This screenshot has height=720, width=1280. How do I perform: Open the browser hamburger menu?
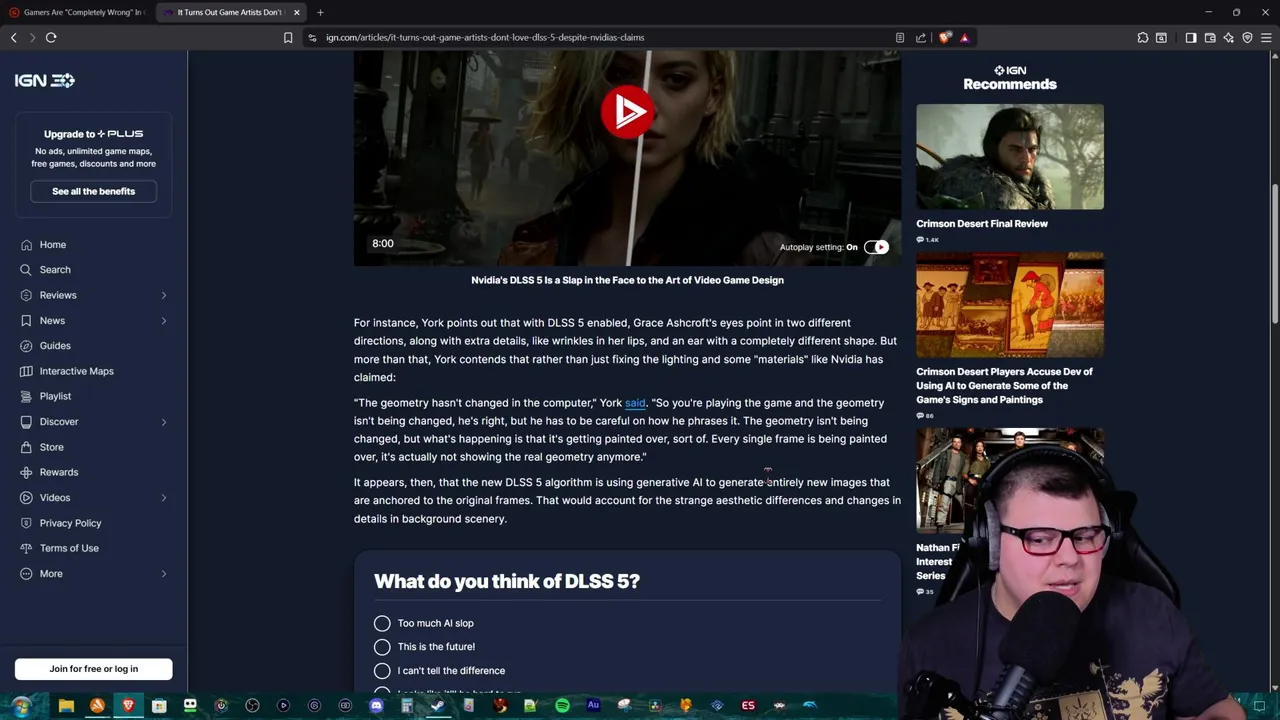tap(1266, 37)
